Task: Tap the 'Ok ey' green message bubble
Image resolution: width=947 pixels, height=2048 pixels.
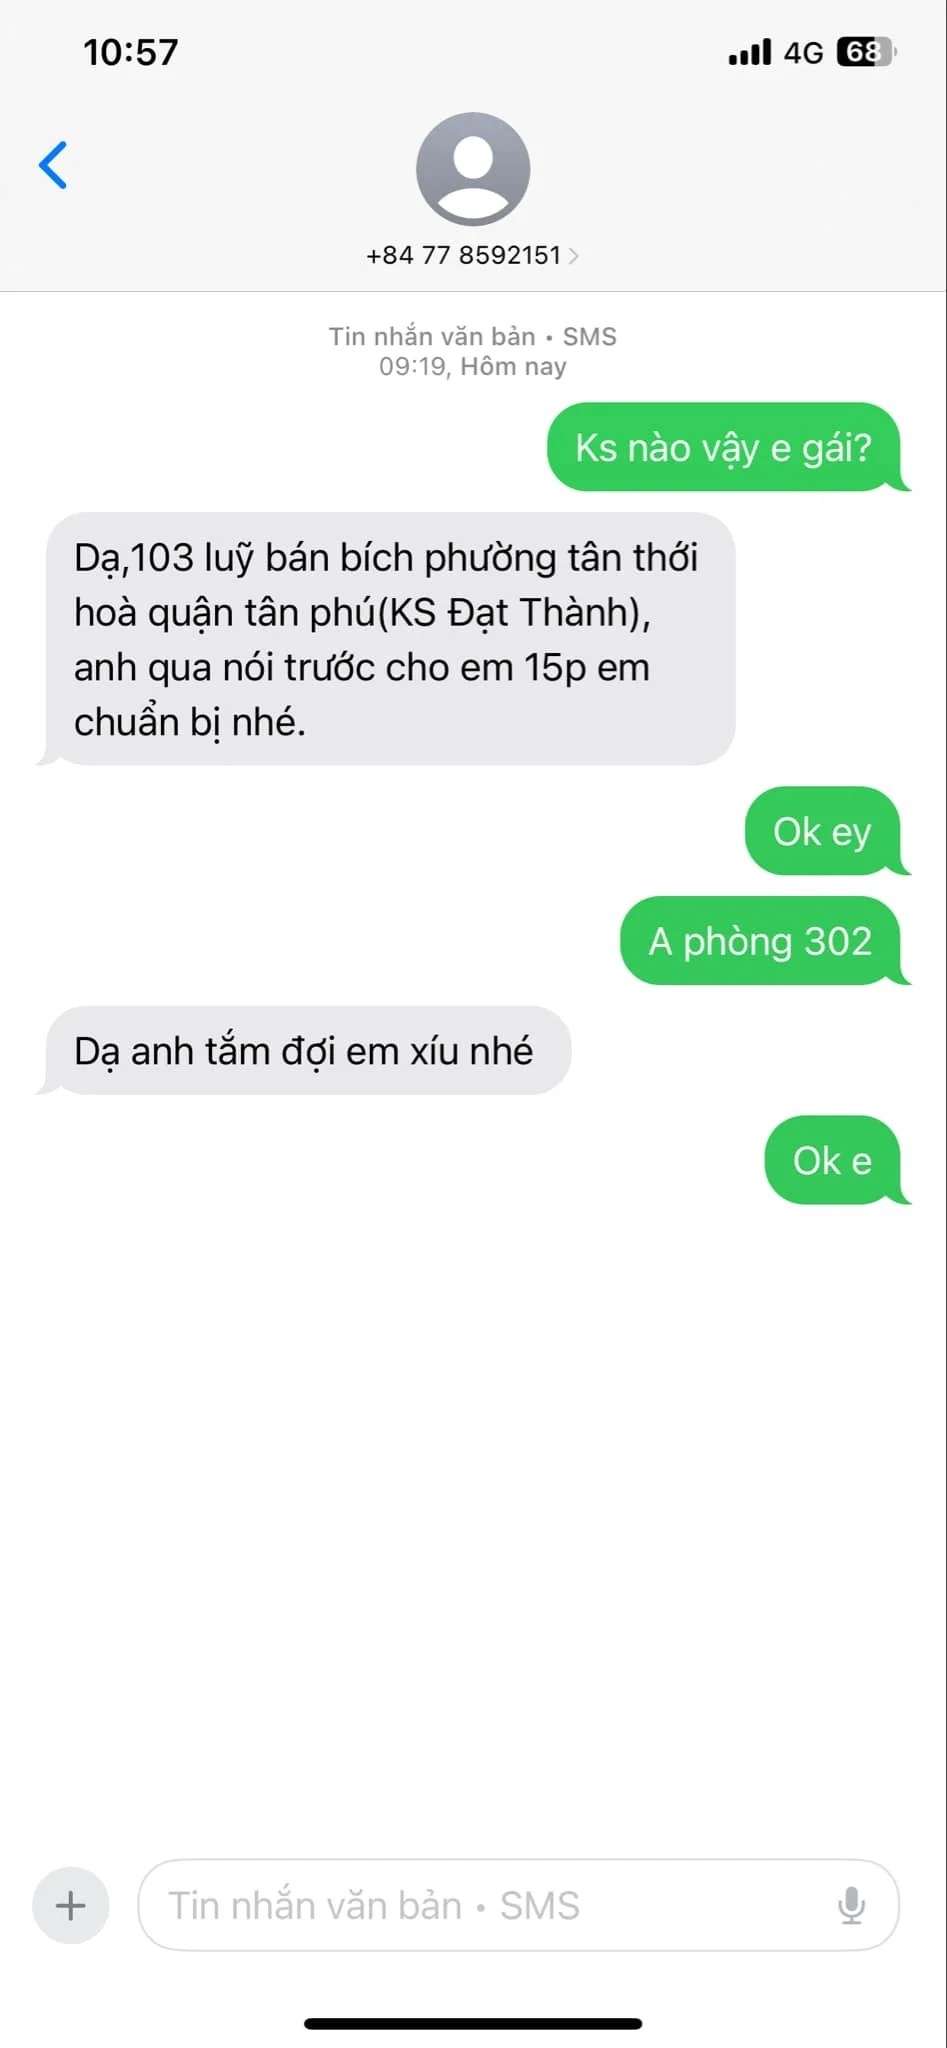Action: [x=823, y=831]
